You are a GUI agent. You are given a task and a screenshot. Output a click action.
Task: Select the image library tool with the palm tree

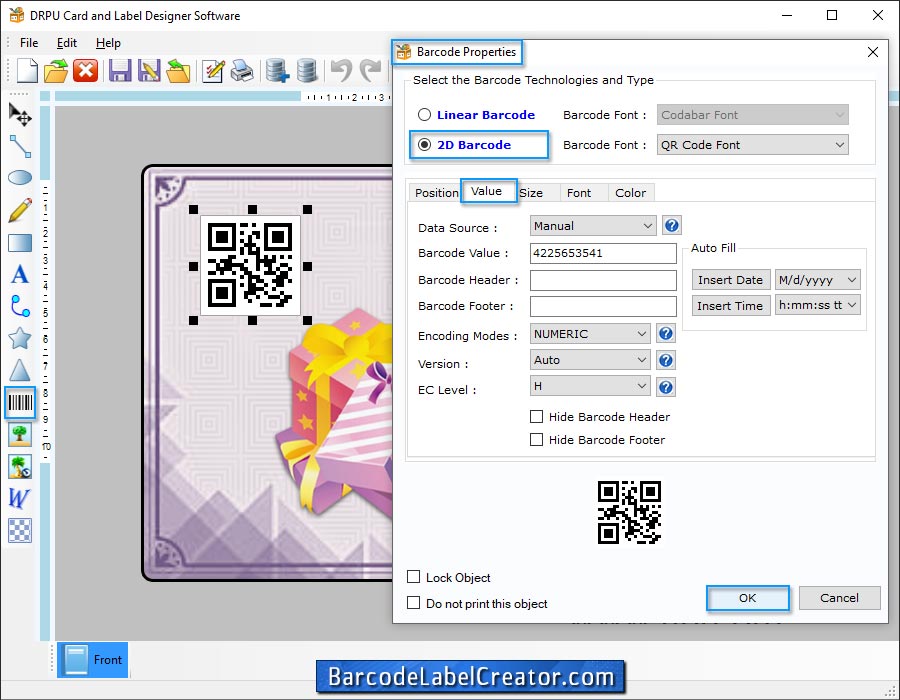(20, 467)
